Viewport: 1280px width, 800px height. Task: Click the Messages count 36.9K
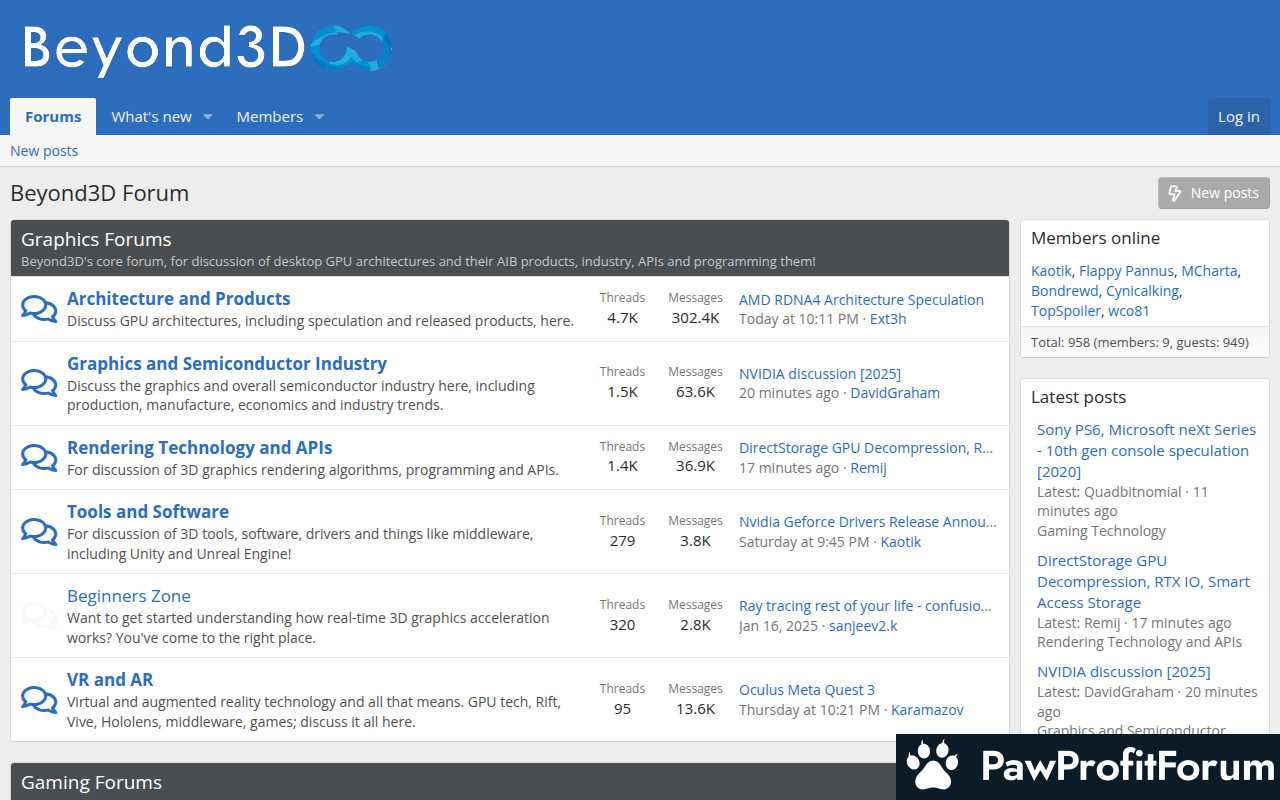tap(695, 466)
